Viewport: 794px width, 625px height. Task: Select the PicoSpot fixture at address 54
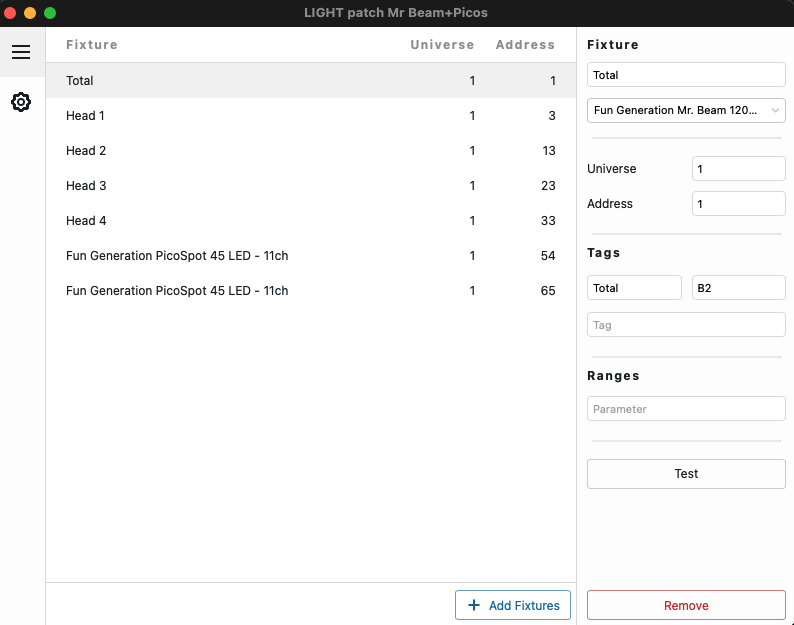pos(311,255)
